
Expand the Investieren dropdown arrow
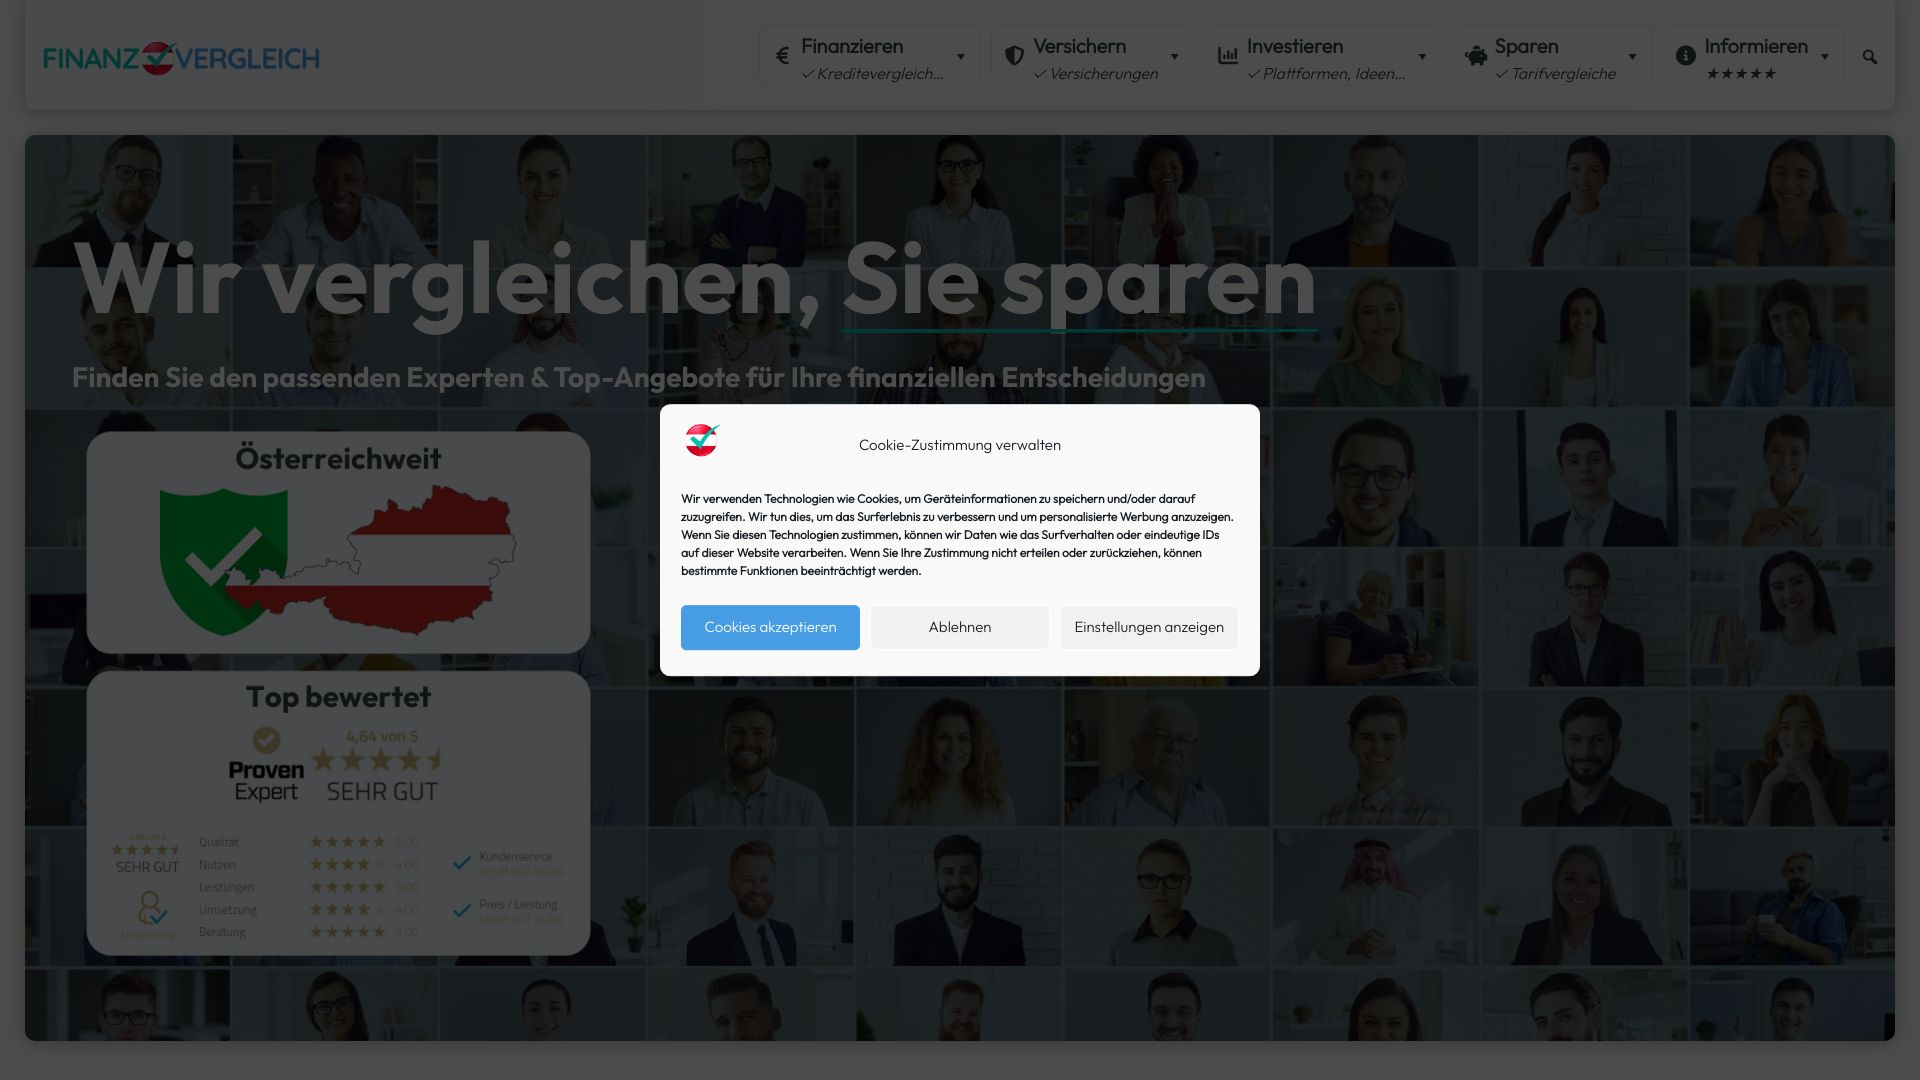tap(1422, 57)
